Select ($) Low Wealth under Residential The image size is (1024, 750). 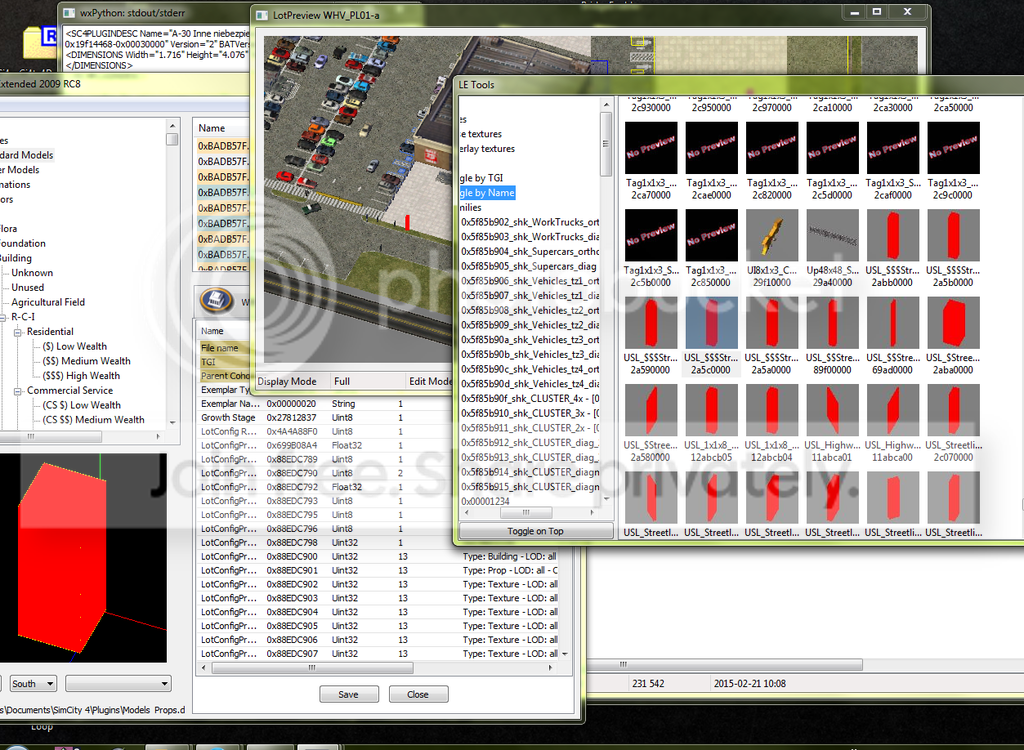point(74,346)
